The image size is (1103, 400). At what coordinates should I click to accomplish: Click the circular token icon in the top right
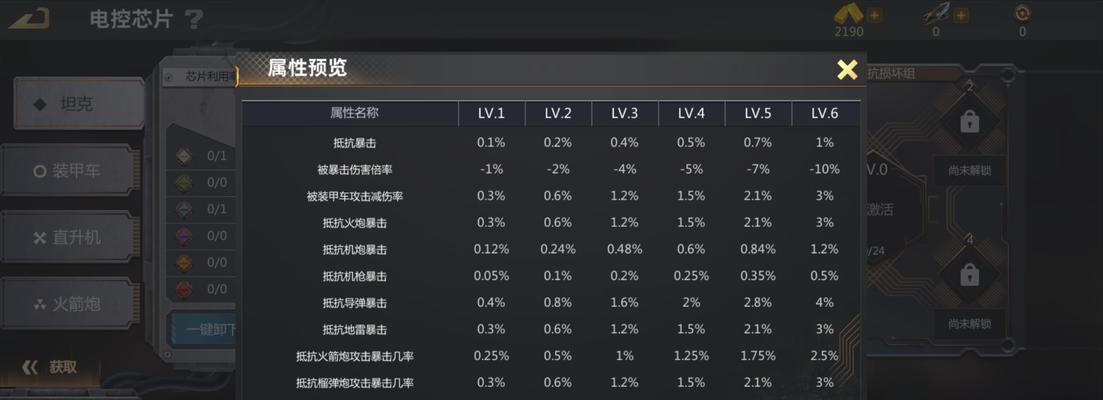pyautogui.click(x=1022, y=13)
